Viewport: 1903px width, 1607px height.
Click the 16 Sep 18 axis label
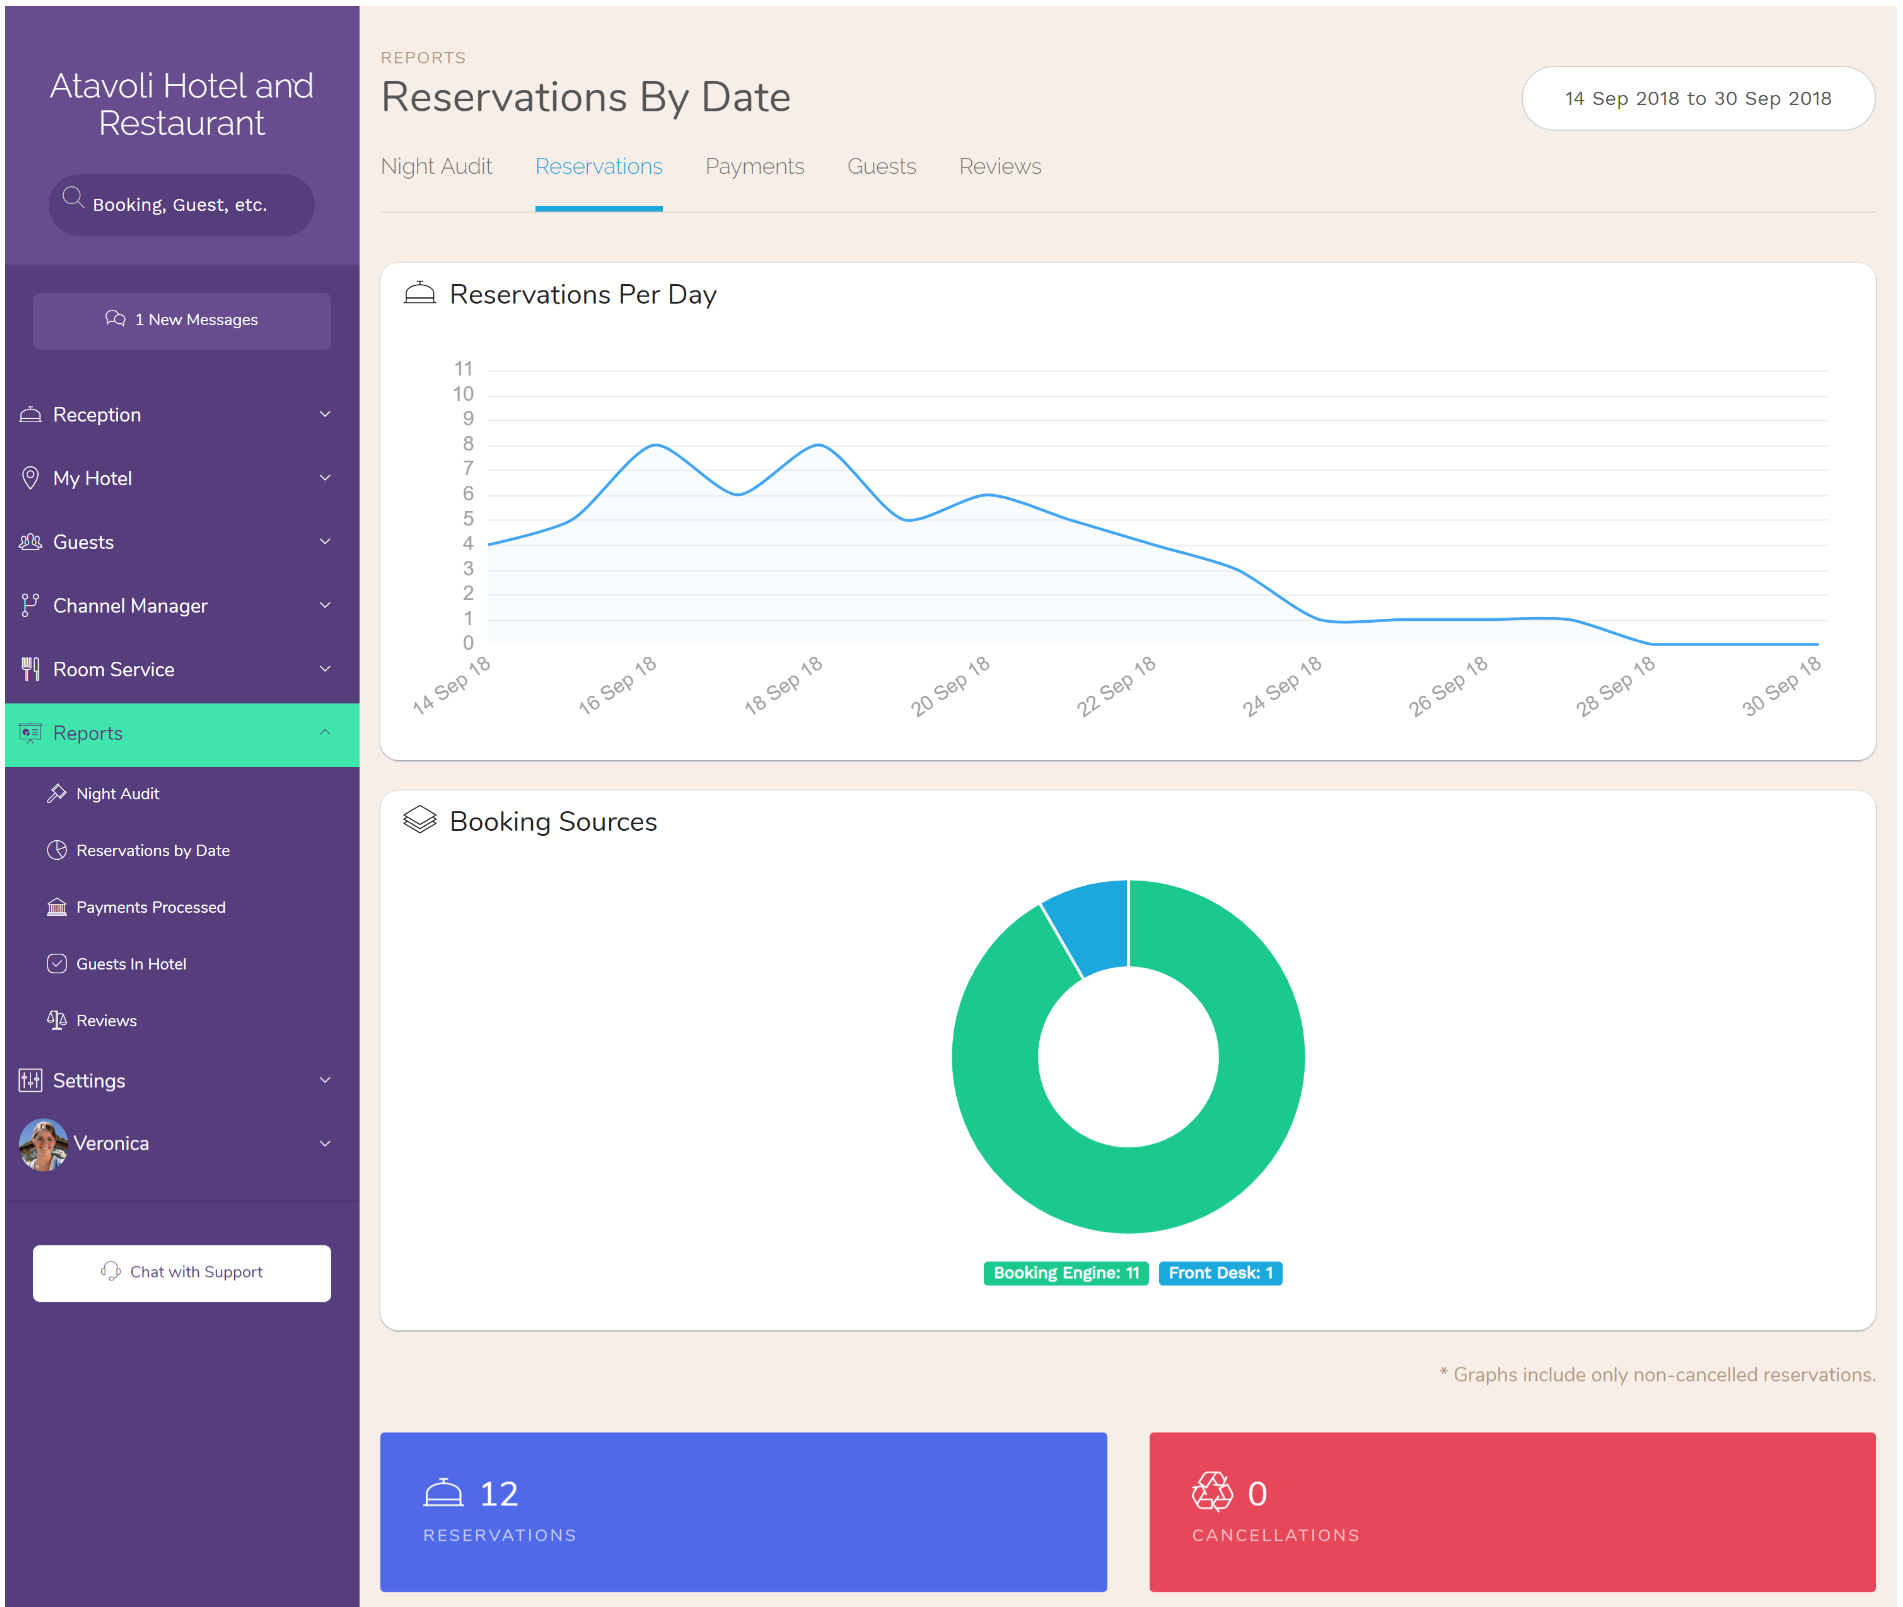tap(617, 685)
